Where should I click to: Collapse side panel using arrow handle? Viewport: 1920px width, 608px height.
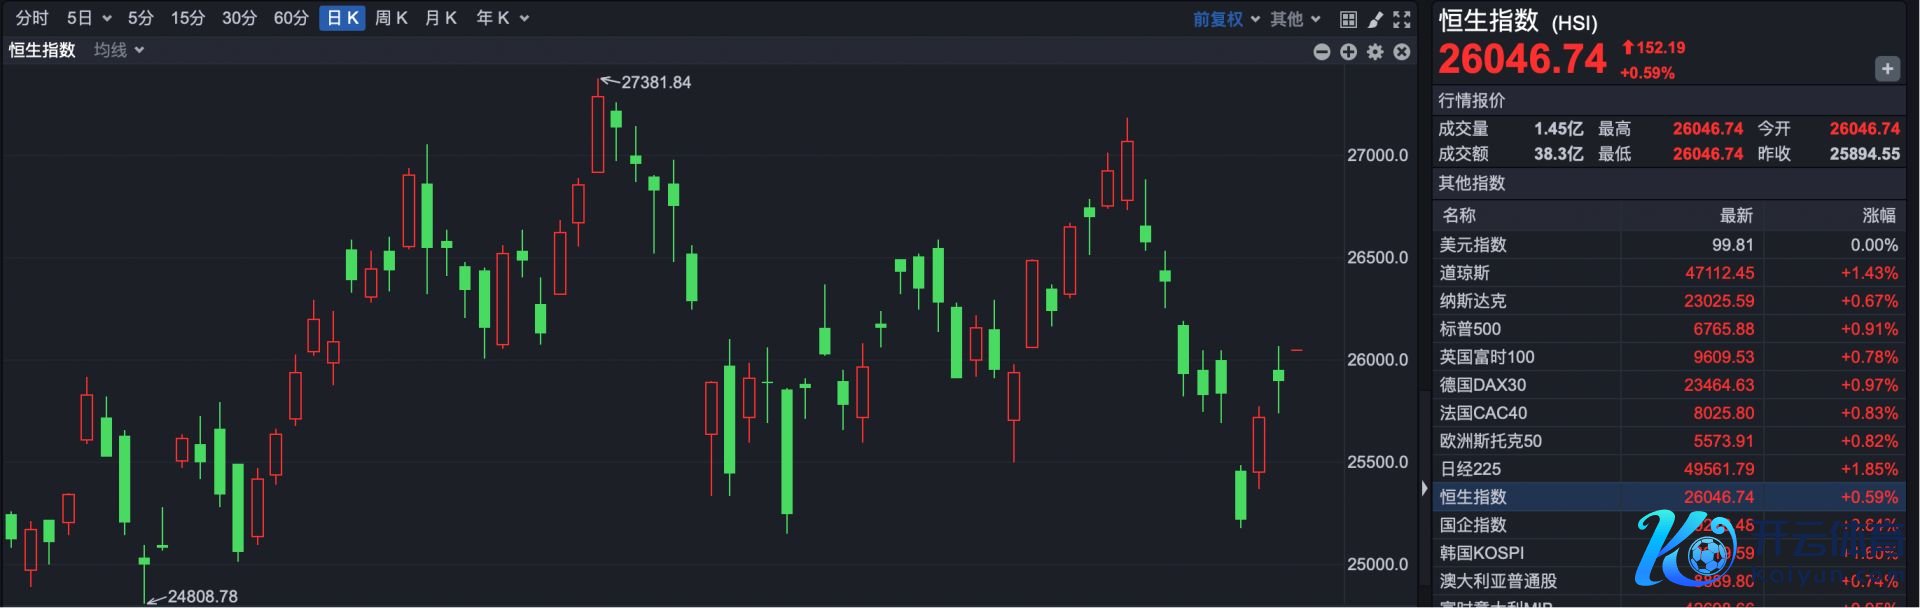tap(1424, 488)
